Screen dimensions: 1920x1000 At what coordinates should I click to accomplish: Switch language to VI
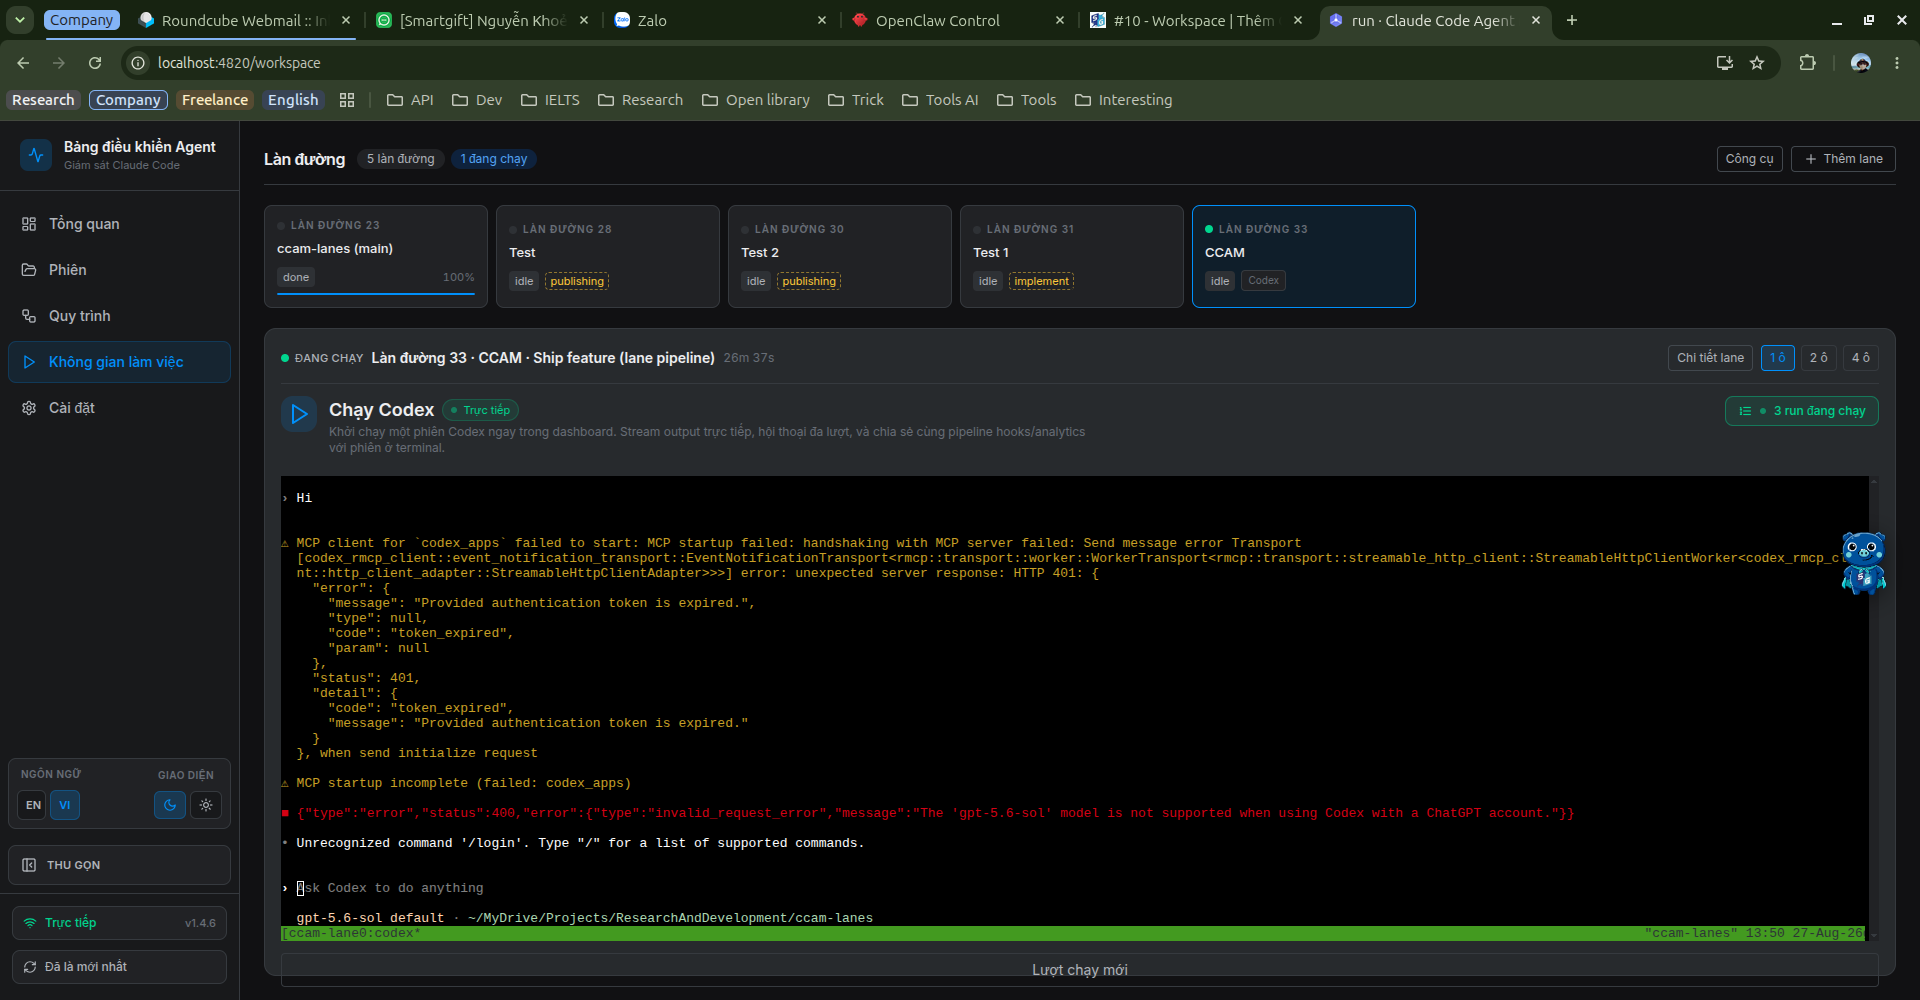(65, 805)
